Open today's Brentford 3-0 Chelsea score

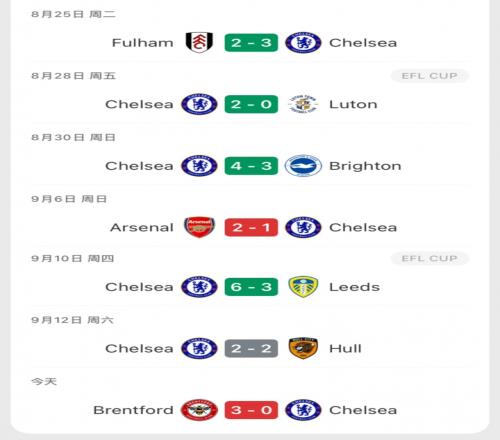(x=251, y=410)
